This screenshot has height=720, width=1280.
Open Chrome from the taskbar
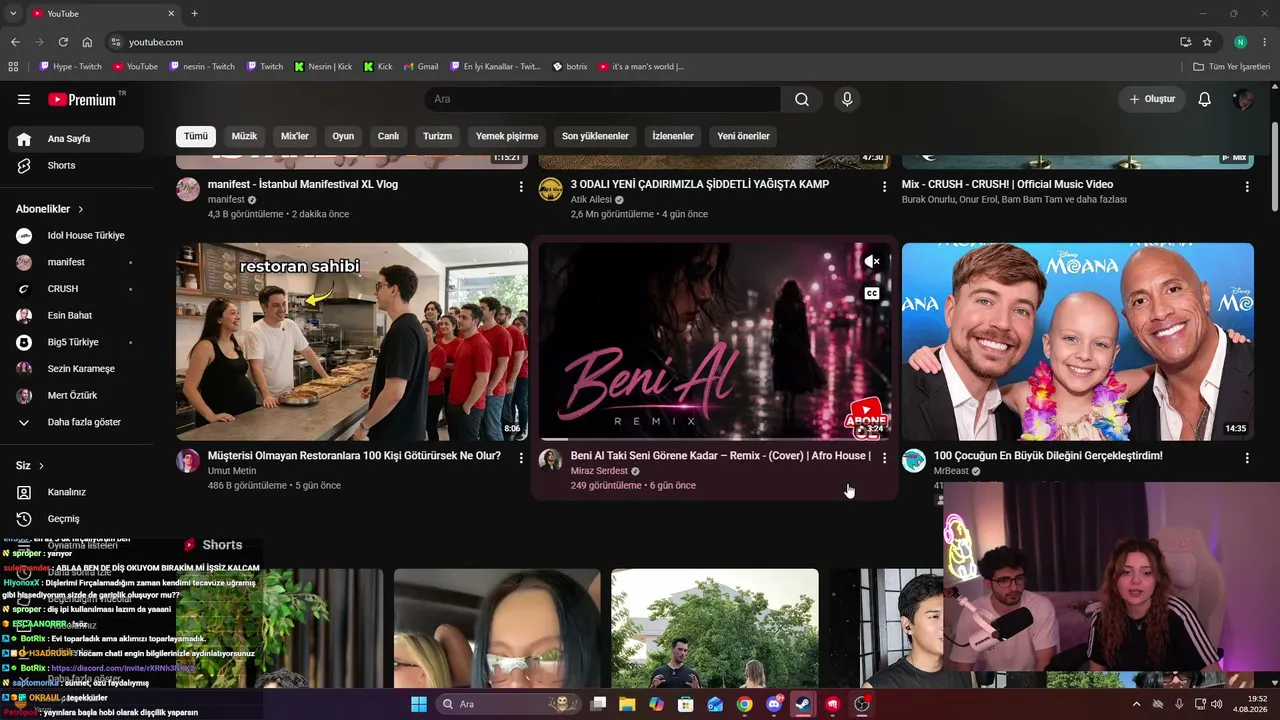click(x=744, y=704)
